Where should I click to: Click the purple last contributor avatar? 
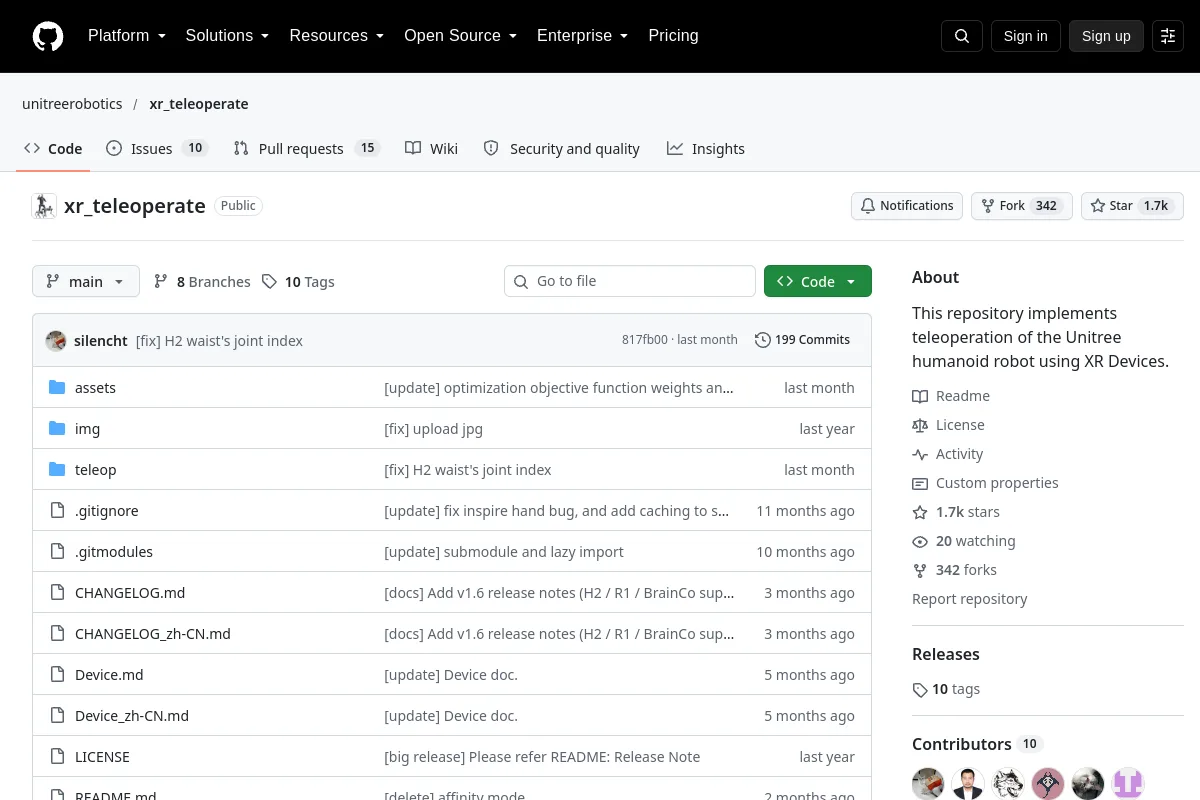(x=1128, y=784)
